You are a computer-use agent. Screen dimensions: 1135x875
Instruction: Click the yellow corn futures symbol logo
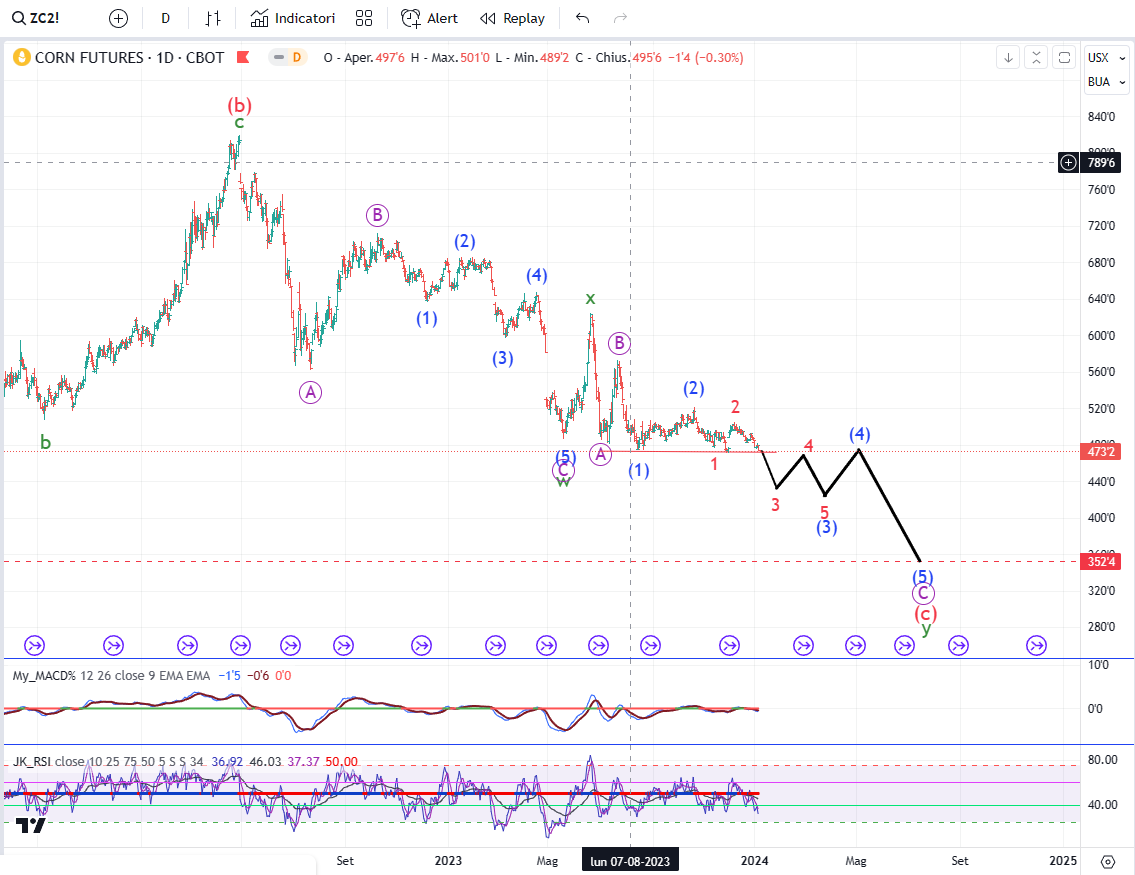pyautogui.click(x=22, y=57)
